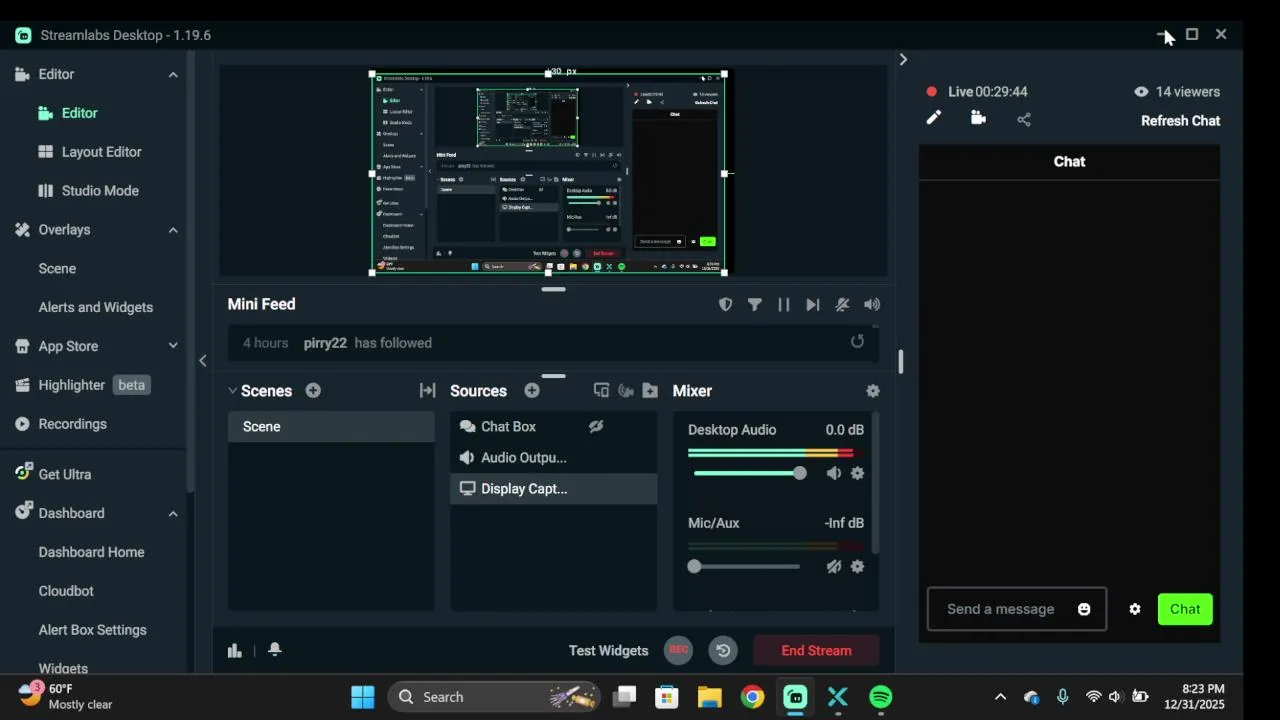Replay the pirry22 follow alert
Screen dimensions: 1280x720
pyautogui.click(x=857, y=342)
